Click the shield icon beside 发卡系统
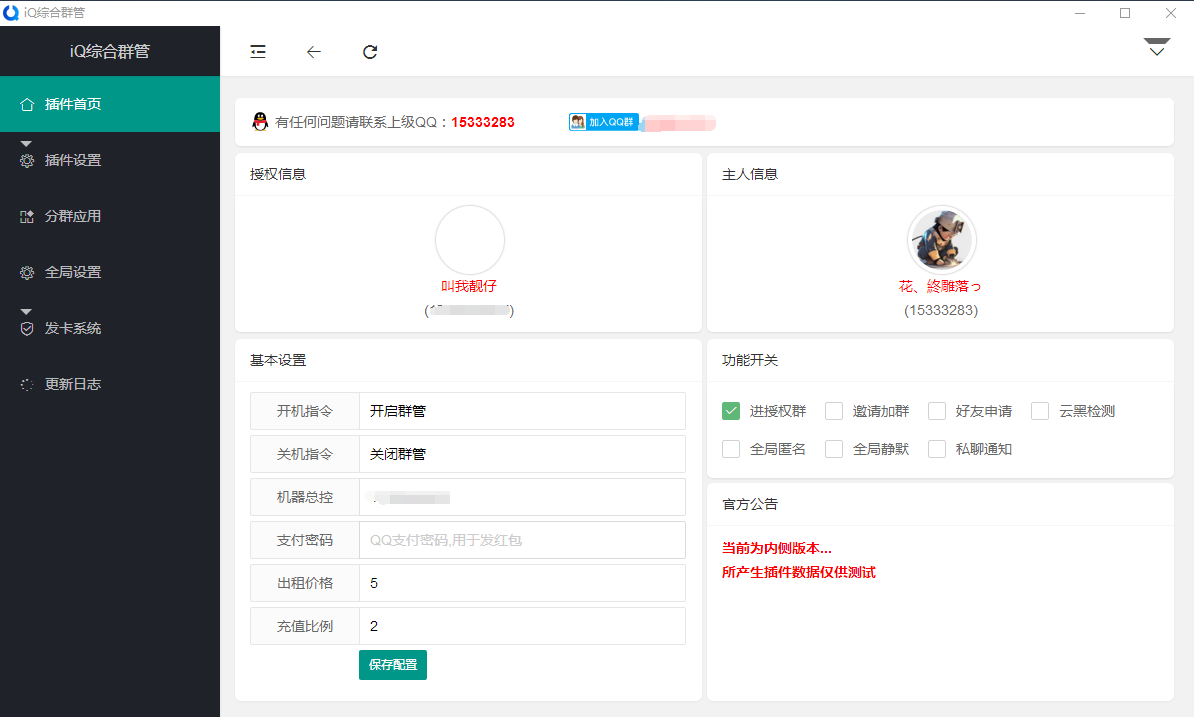This screenshot has height=717, width=1194. pos(27,329)
